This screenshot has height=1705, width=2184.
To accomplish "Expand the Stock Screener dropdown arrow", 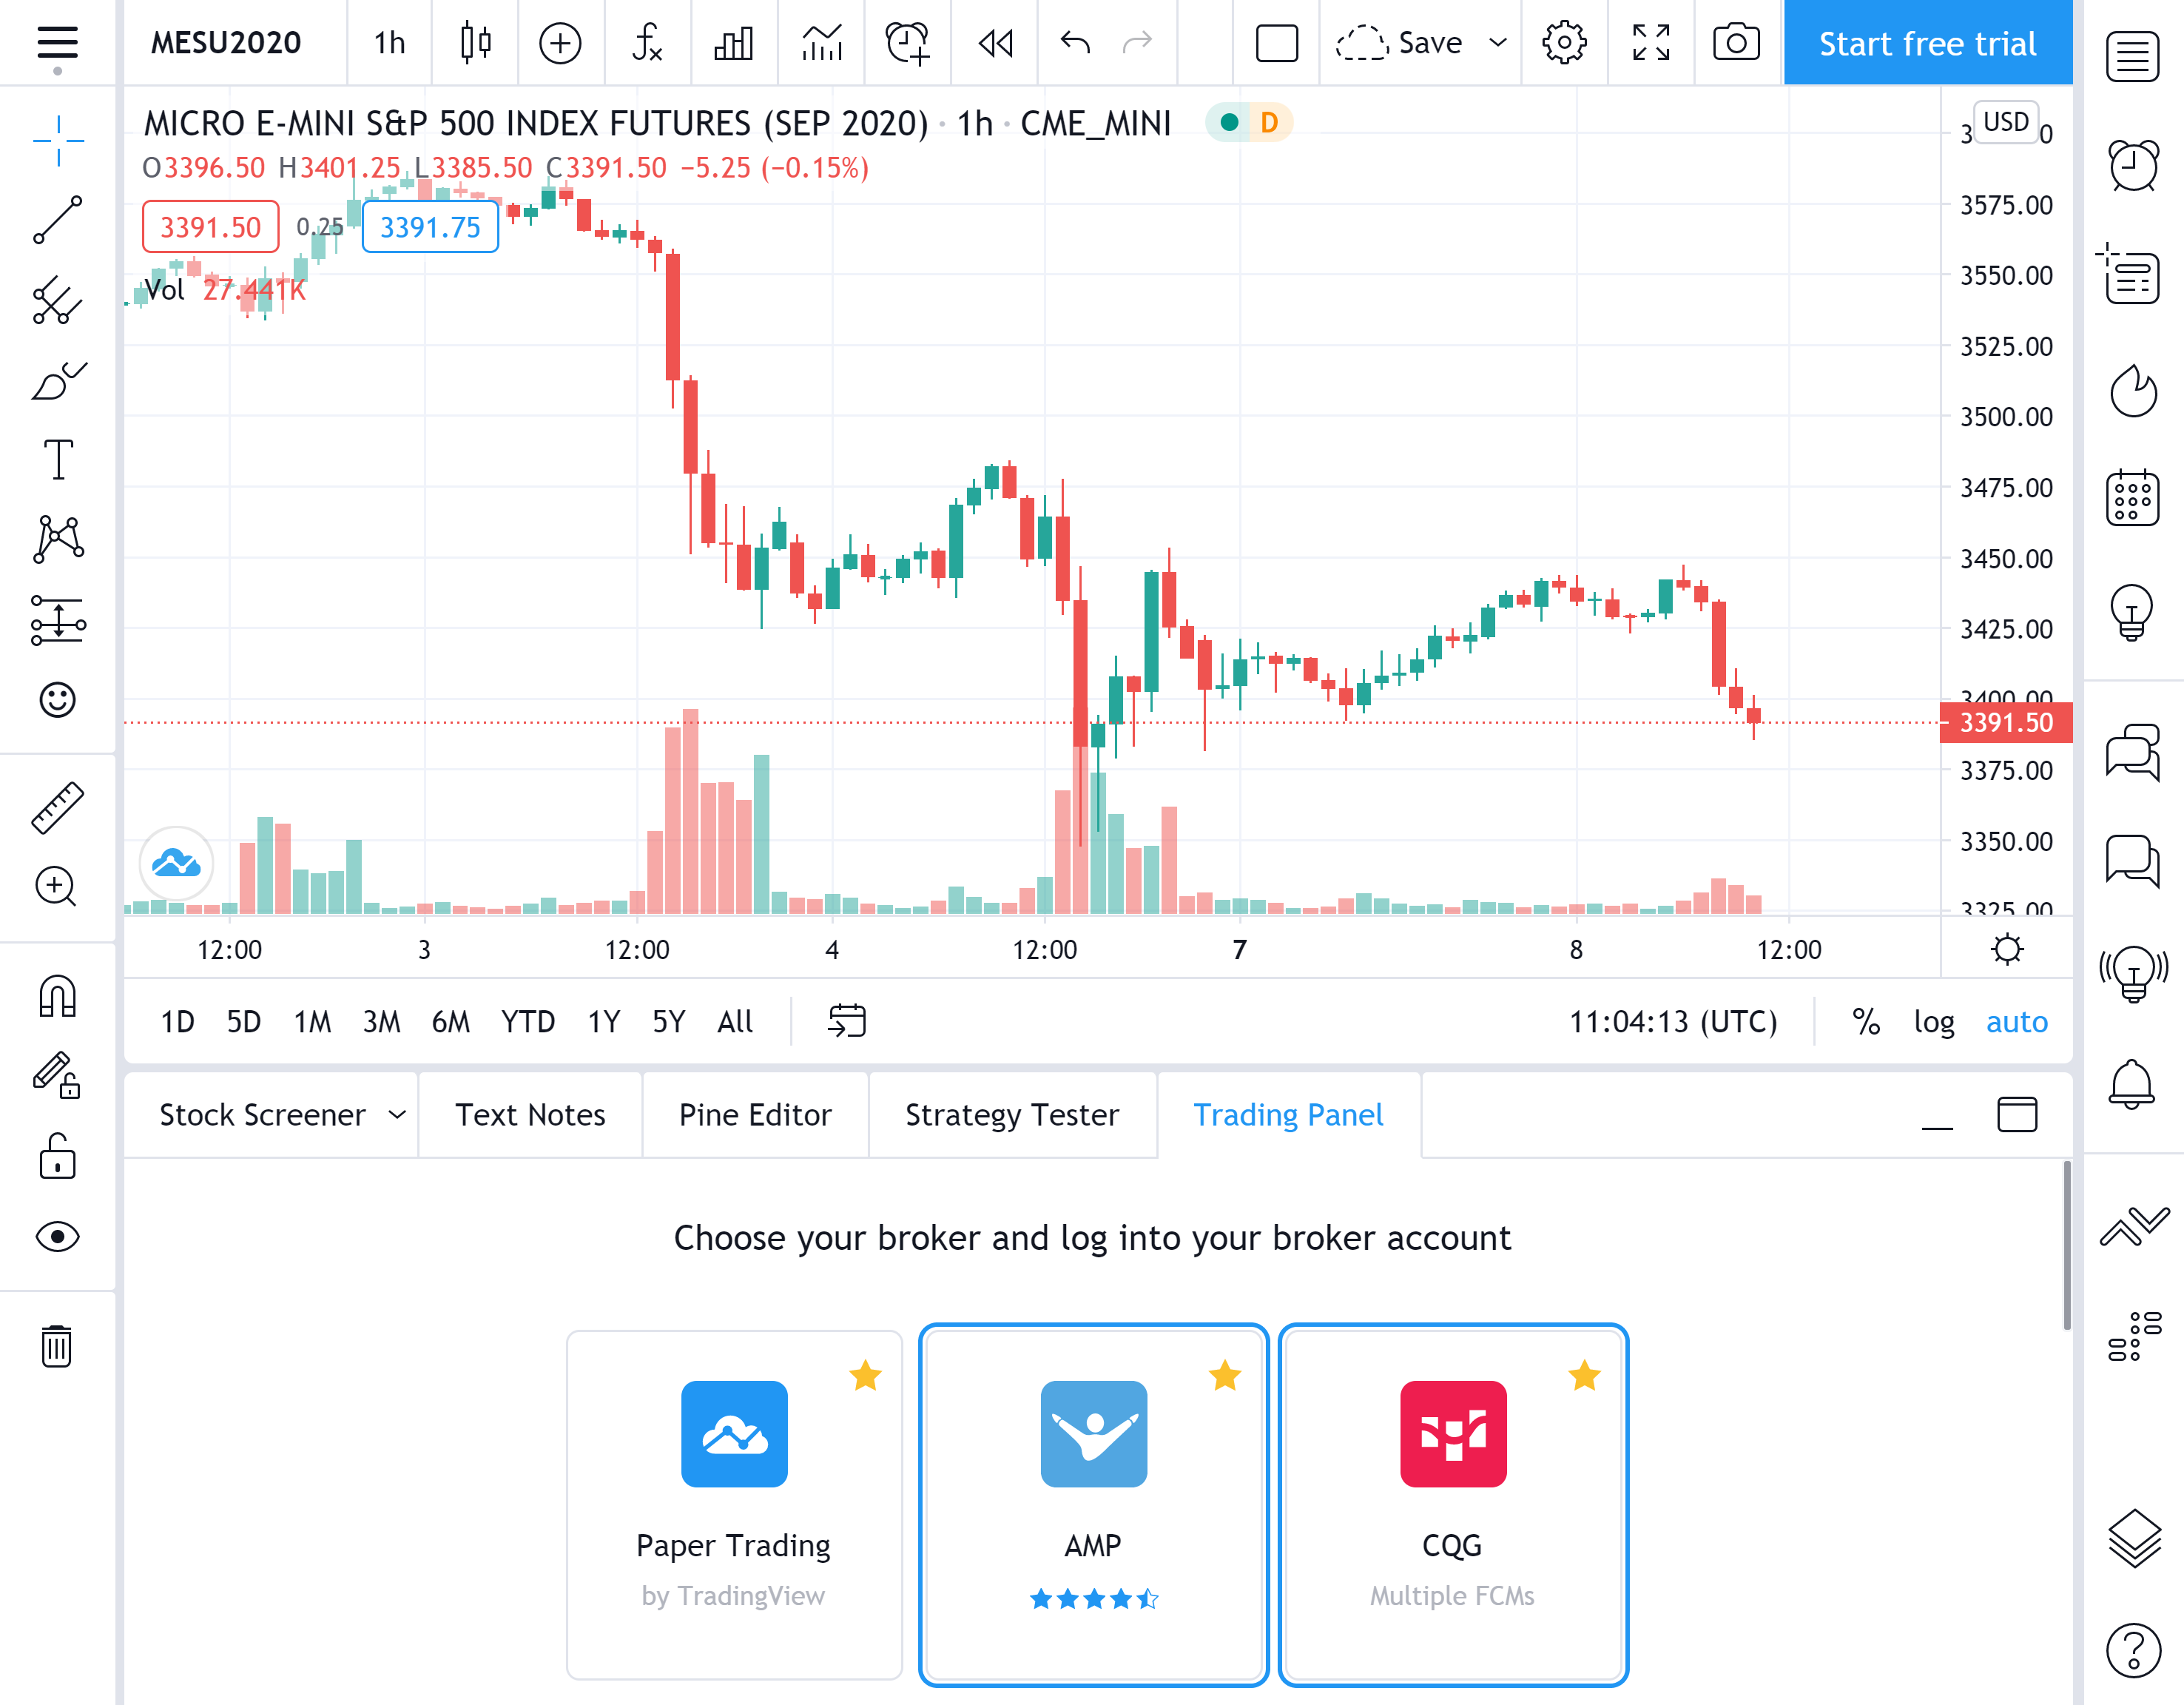I will [x=397, y=1115].
